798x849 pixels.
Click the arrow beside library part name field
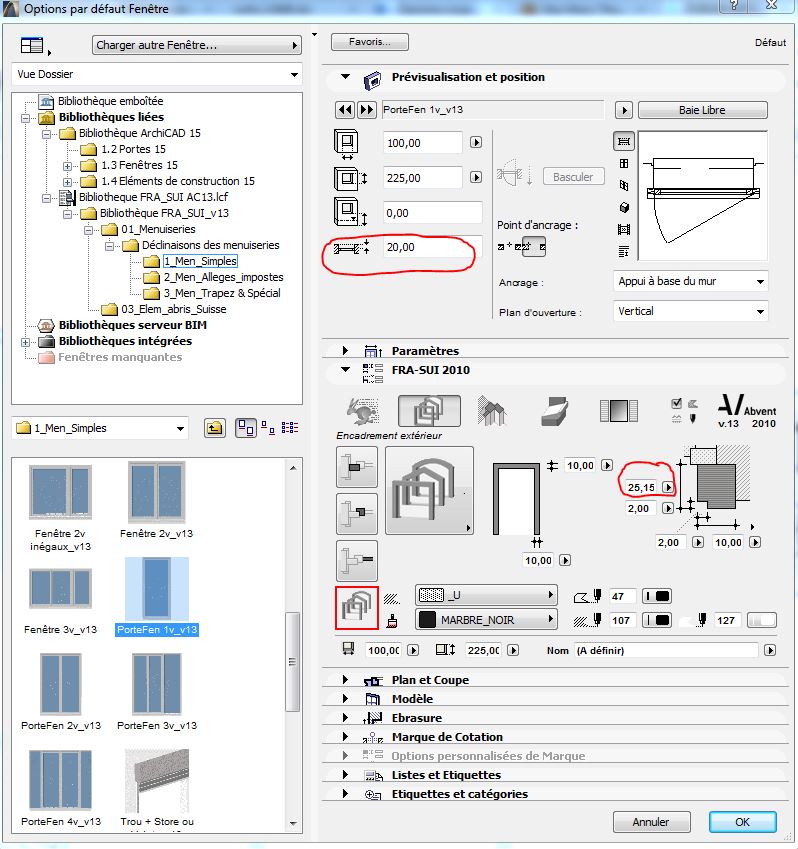click(x=624, y=110)
